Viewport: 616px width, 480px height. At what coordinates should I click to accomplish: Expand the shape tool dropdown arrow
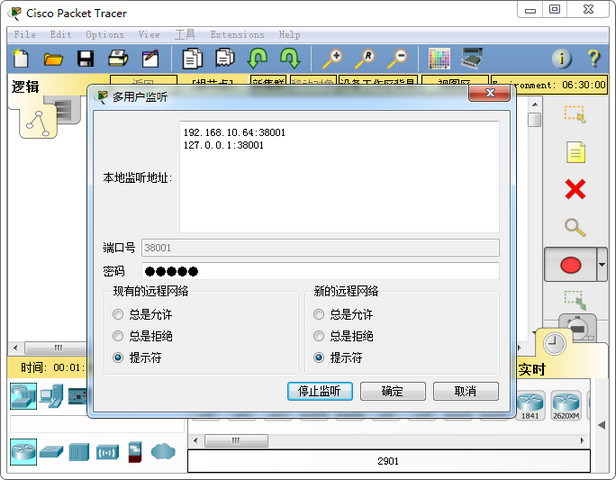click(x=602, y=265)
